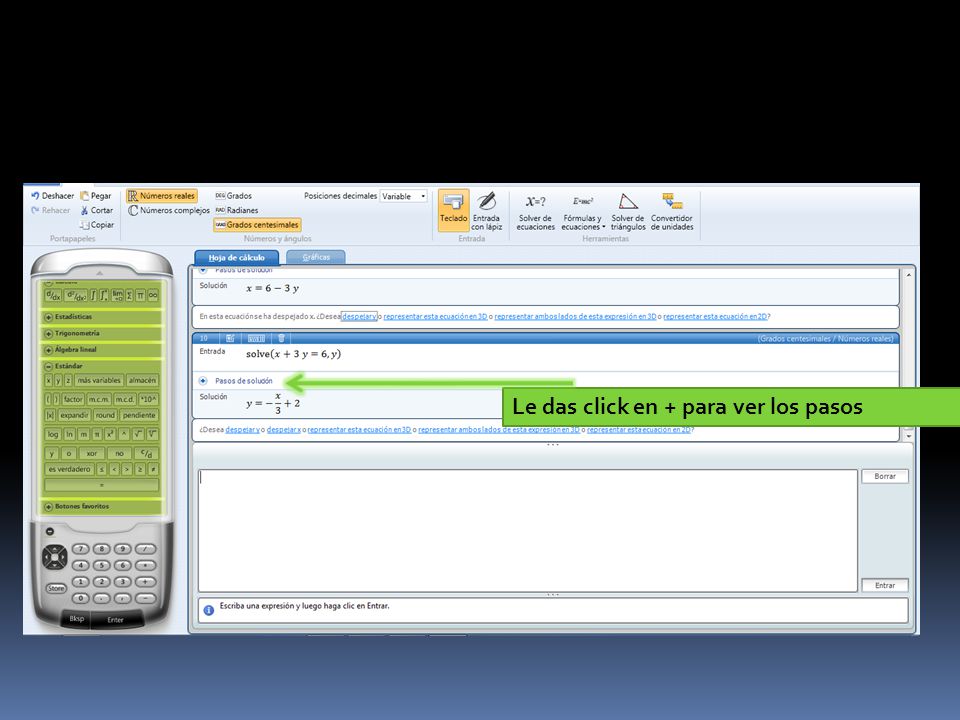Click the Copiar icon
This screenshot has width=960, height=720.
(x=84, y=225)
